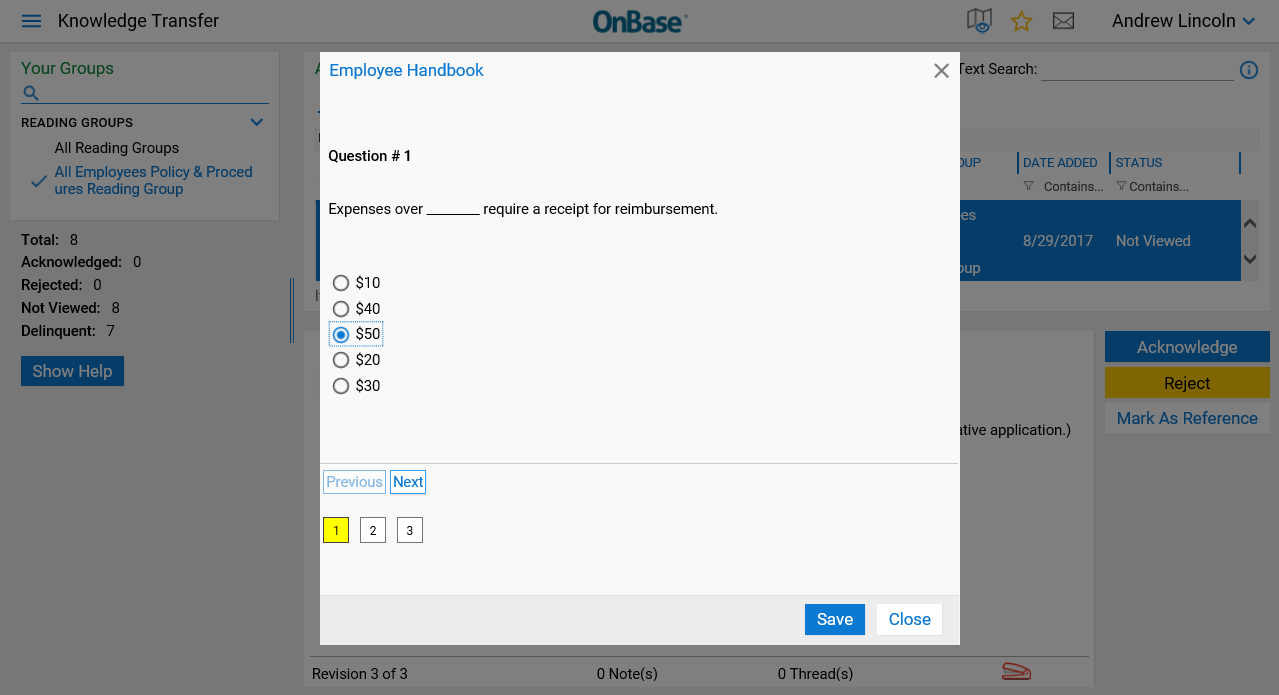Open the hamburger navigation menu
Viewport: 1279px width, 695px height.
point(31,21)
